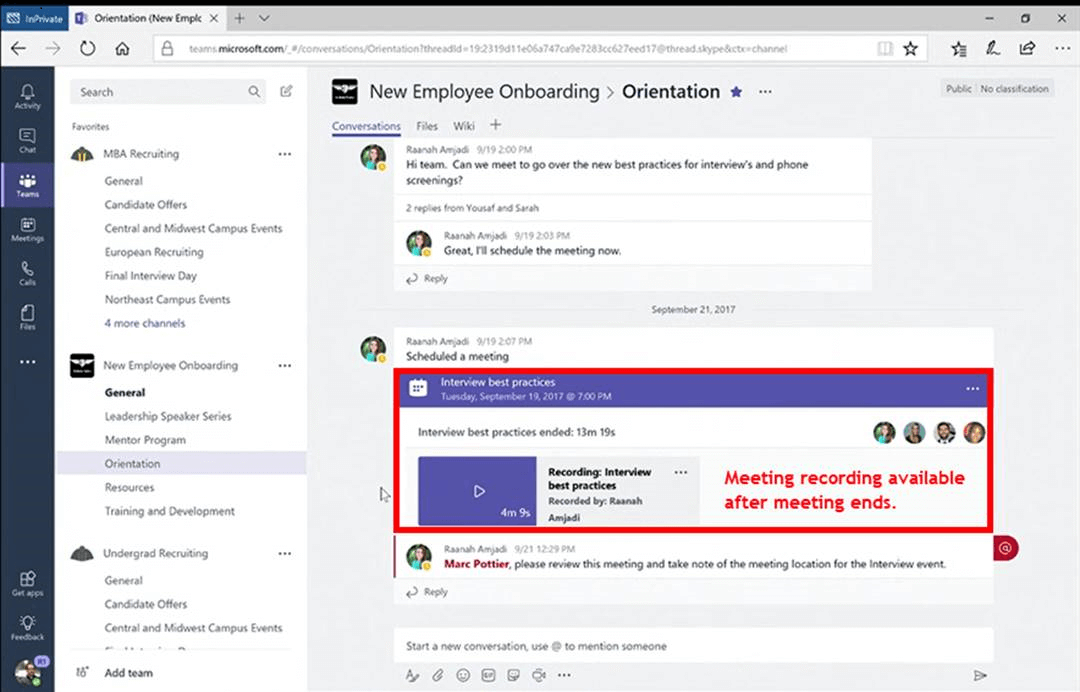The image size is (1080, 692).
Task: Open the Calls section
Action: tap(28, 273)
